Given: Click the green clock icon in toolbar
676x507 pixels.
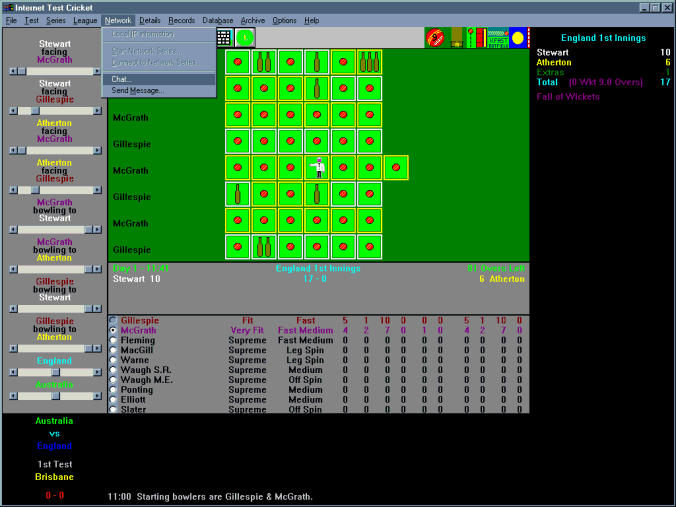Looking at the screenshot, I should (245, 37).
